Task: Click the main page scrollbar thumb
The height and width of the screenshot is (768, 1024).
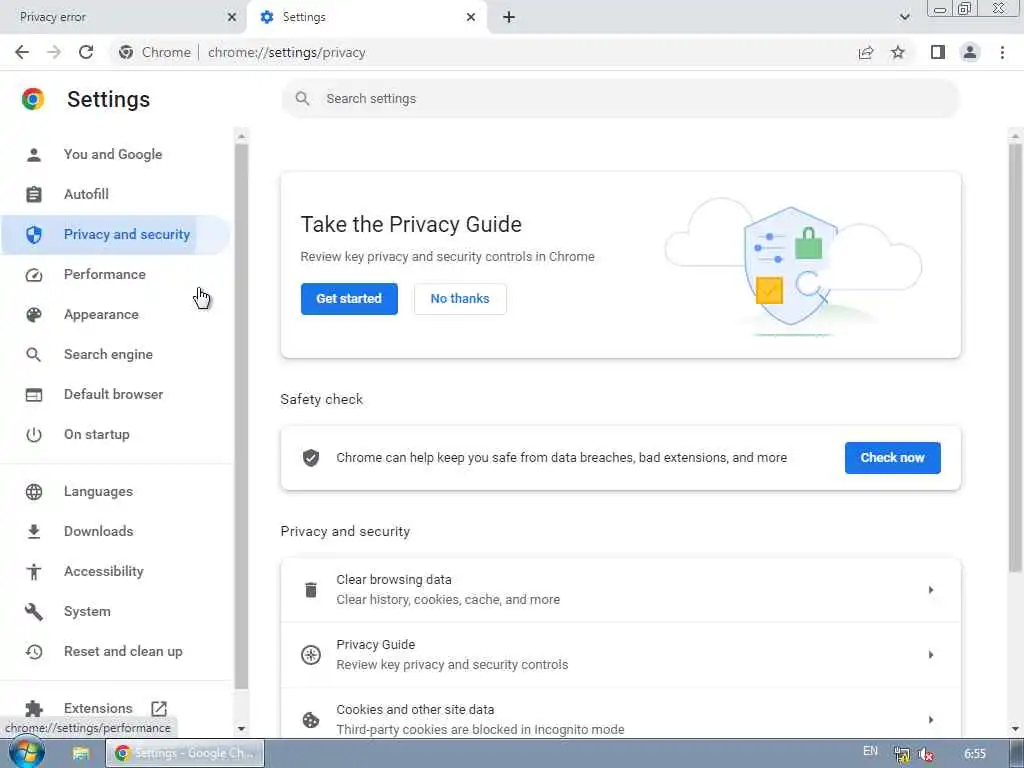Action: click(x=1015, y=358)
